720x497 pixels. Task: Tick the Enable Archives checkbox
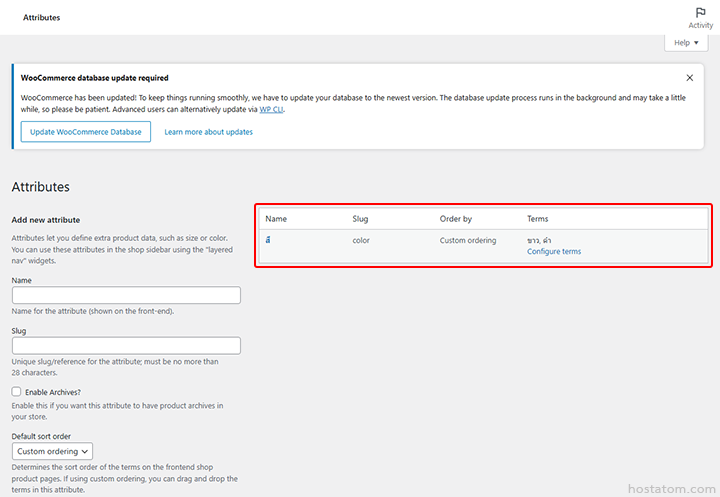[x=17, y=391]
